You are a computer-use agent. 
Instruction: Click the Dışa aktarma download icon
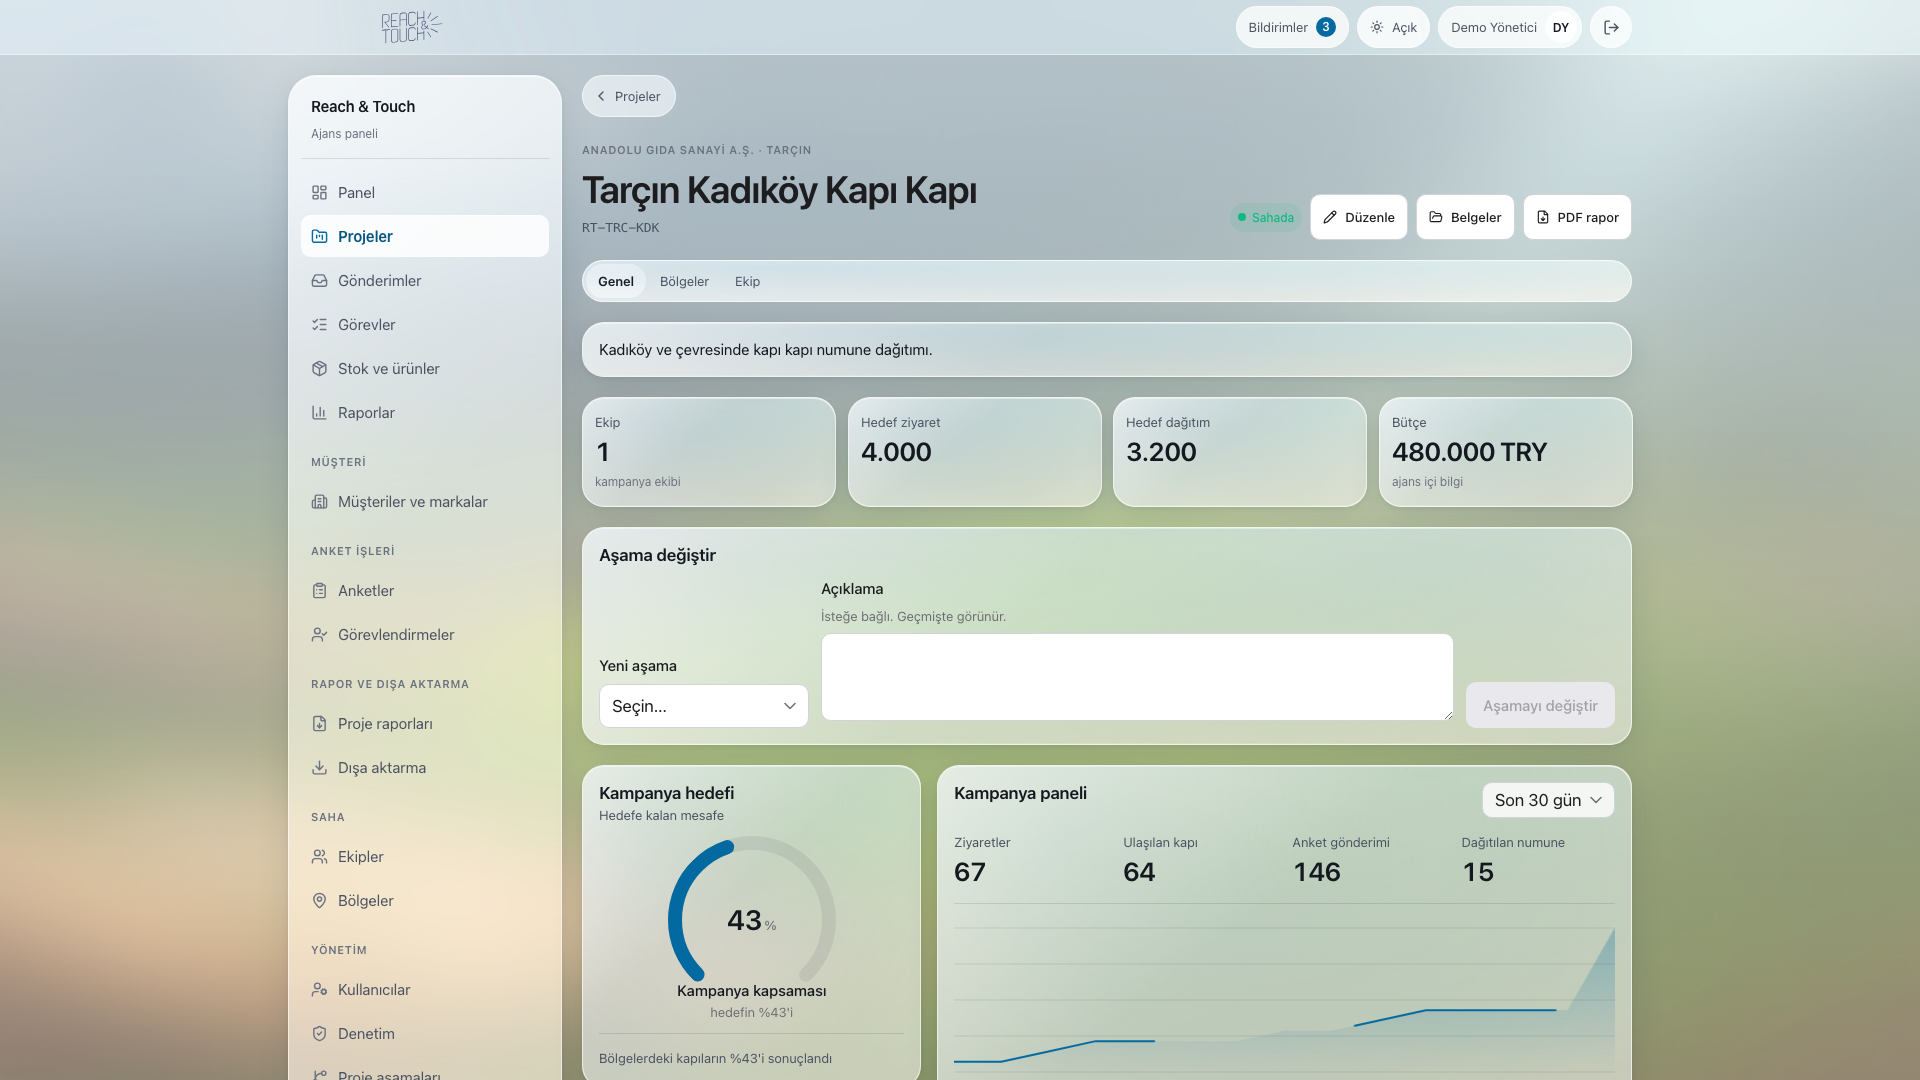point(319,767)
